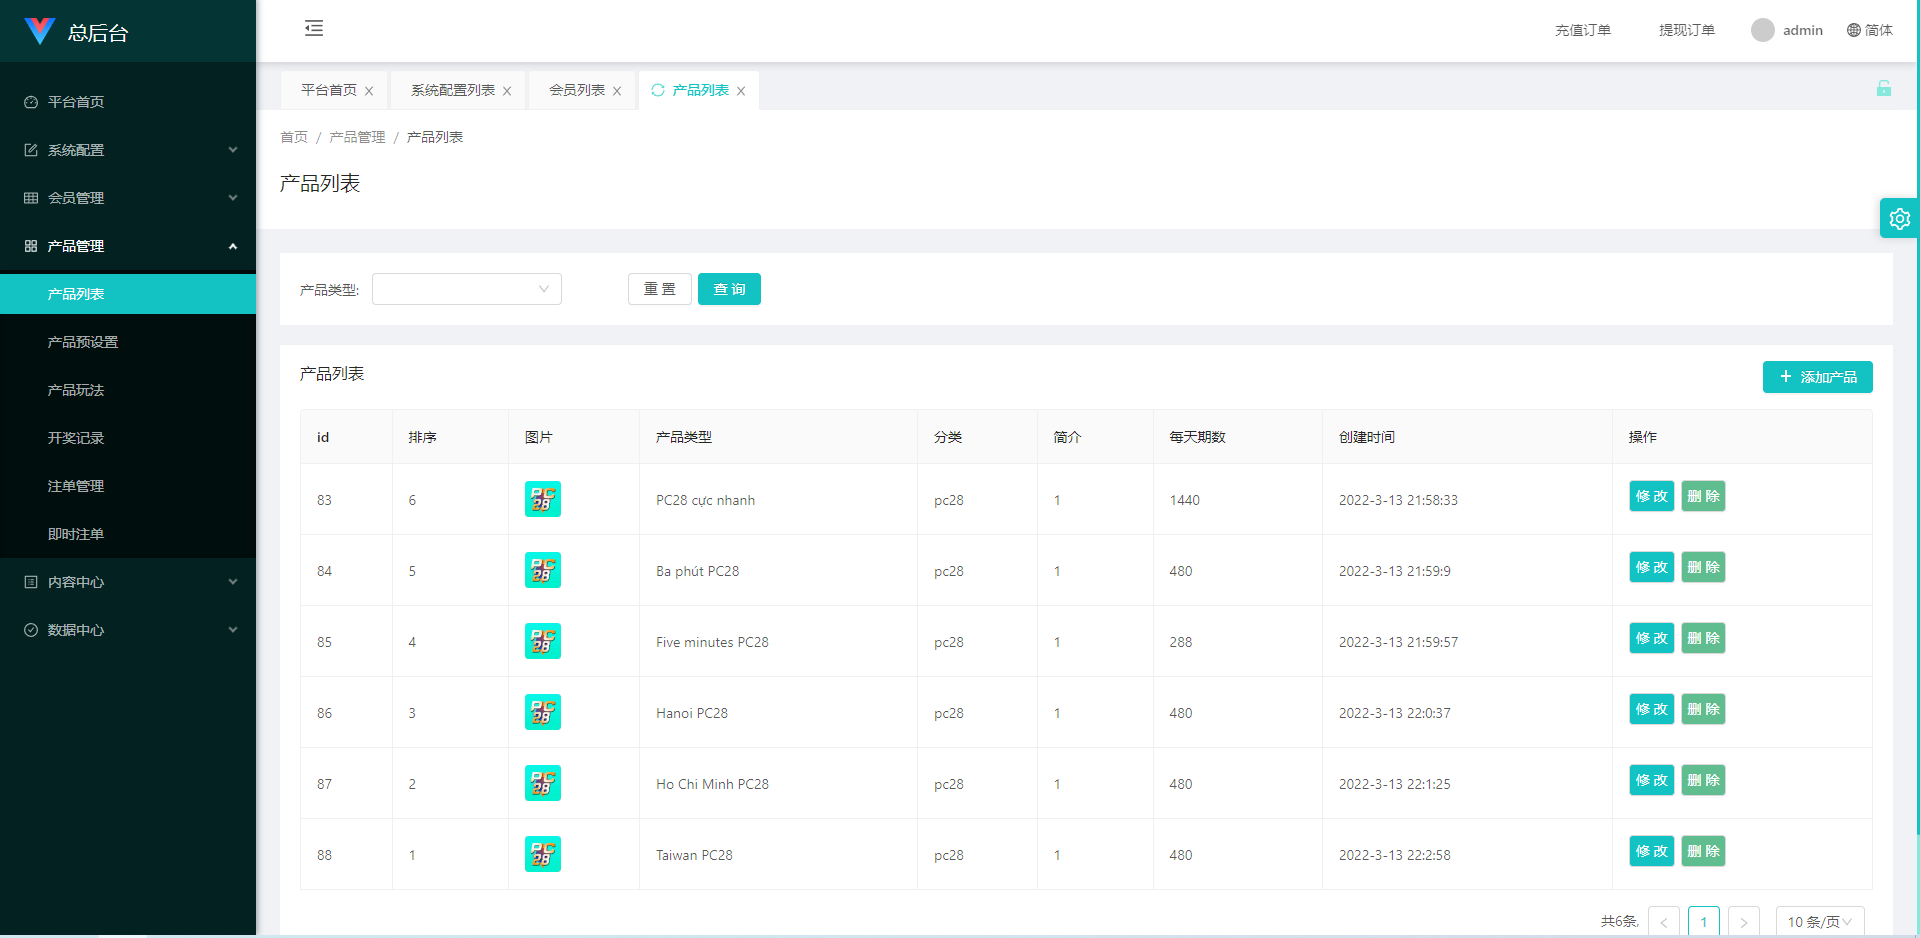Open the 产品类型 dropdown
Image resolution: width=1920 pixels, height=938 pixels.
point(466,289)
